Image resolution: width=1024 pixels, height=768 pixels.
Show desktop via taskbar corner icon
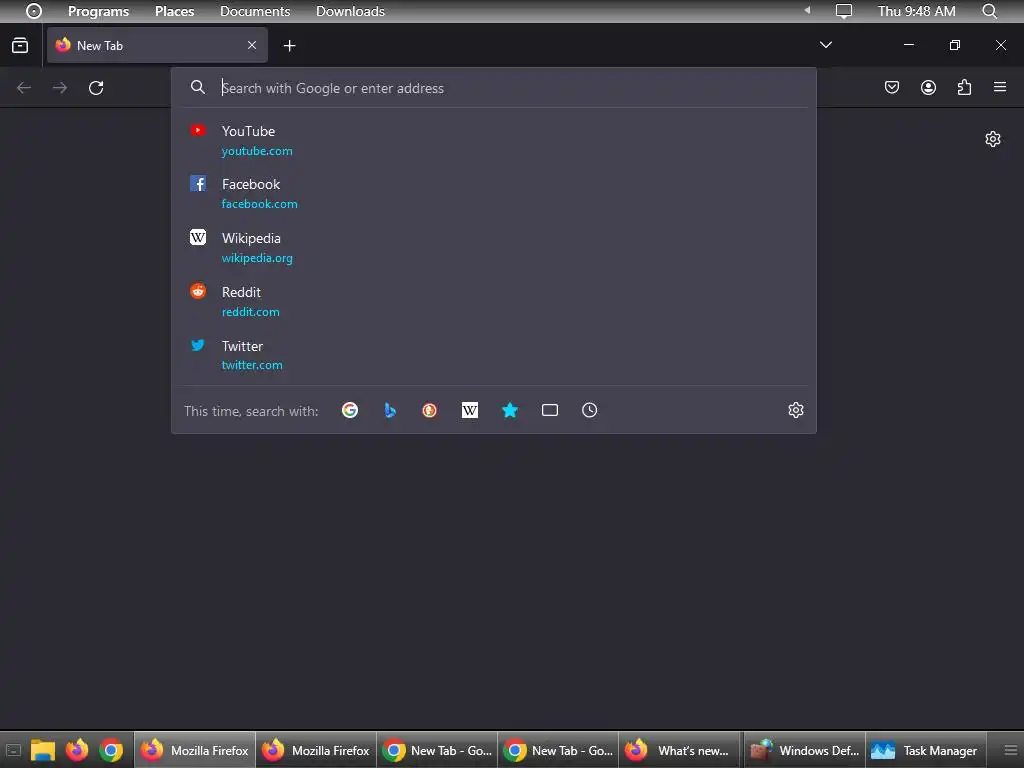[13, 750]
